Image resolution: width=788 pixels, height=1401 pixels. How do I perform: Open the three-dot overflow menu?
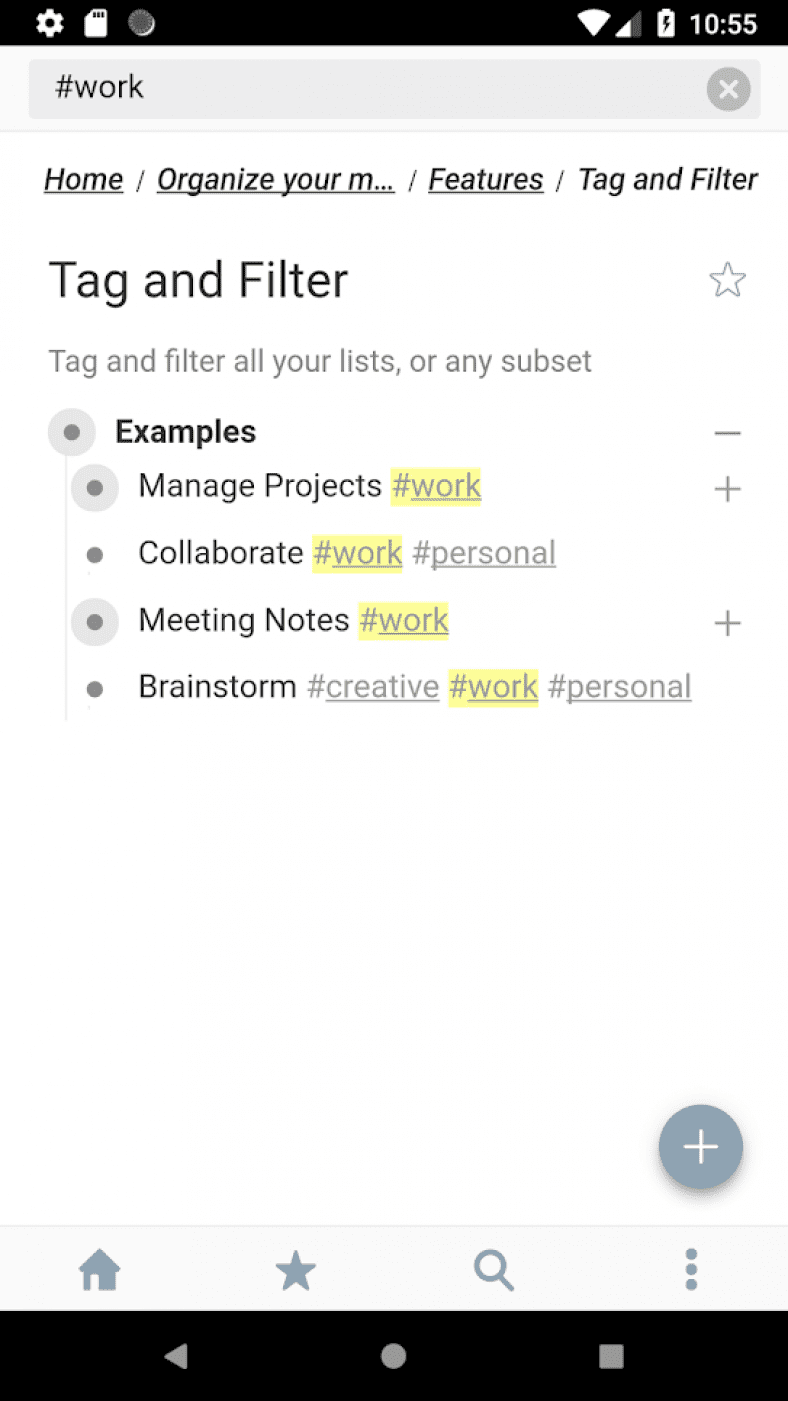click(690, 1269)
